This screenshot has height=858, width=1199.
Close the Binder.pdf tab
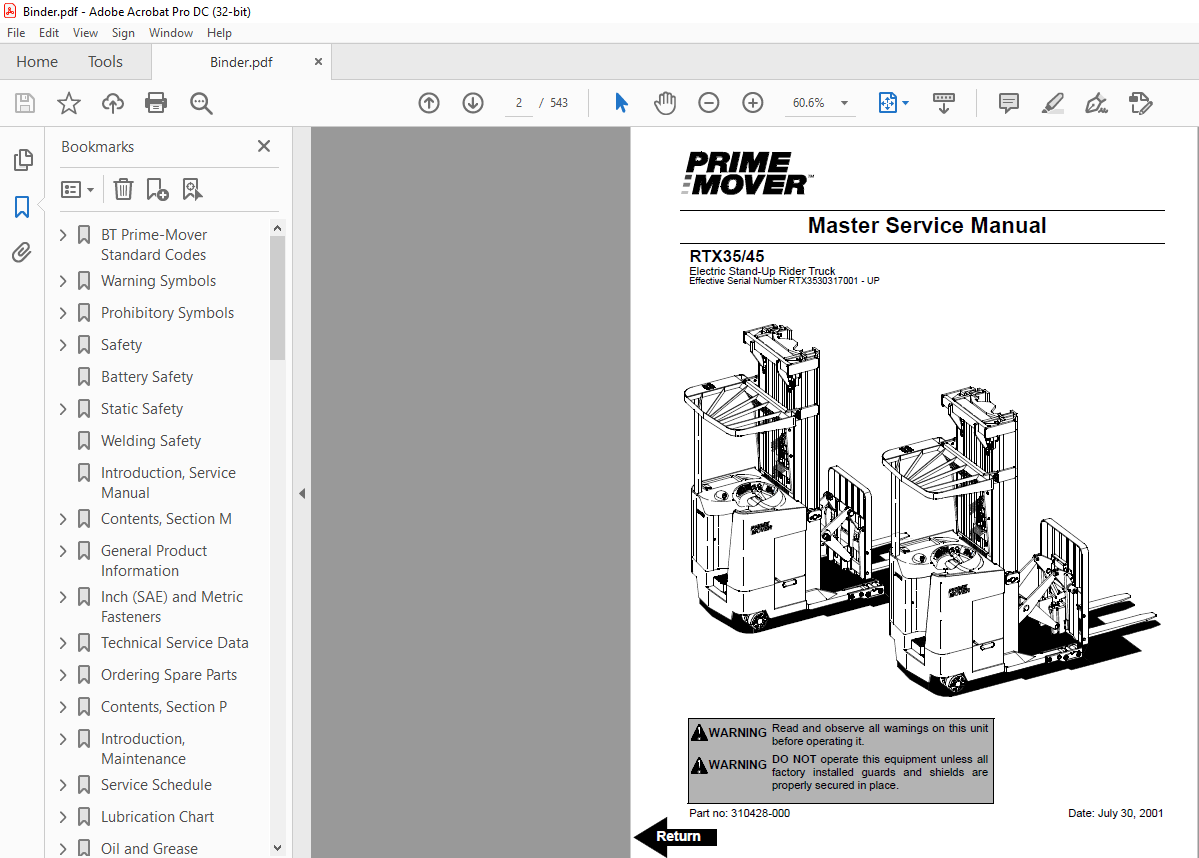click(x=318, y=62)
